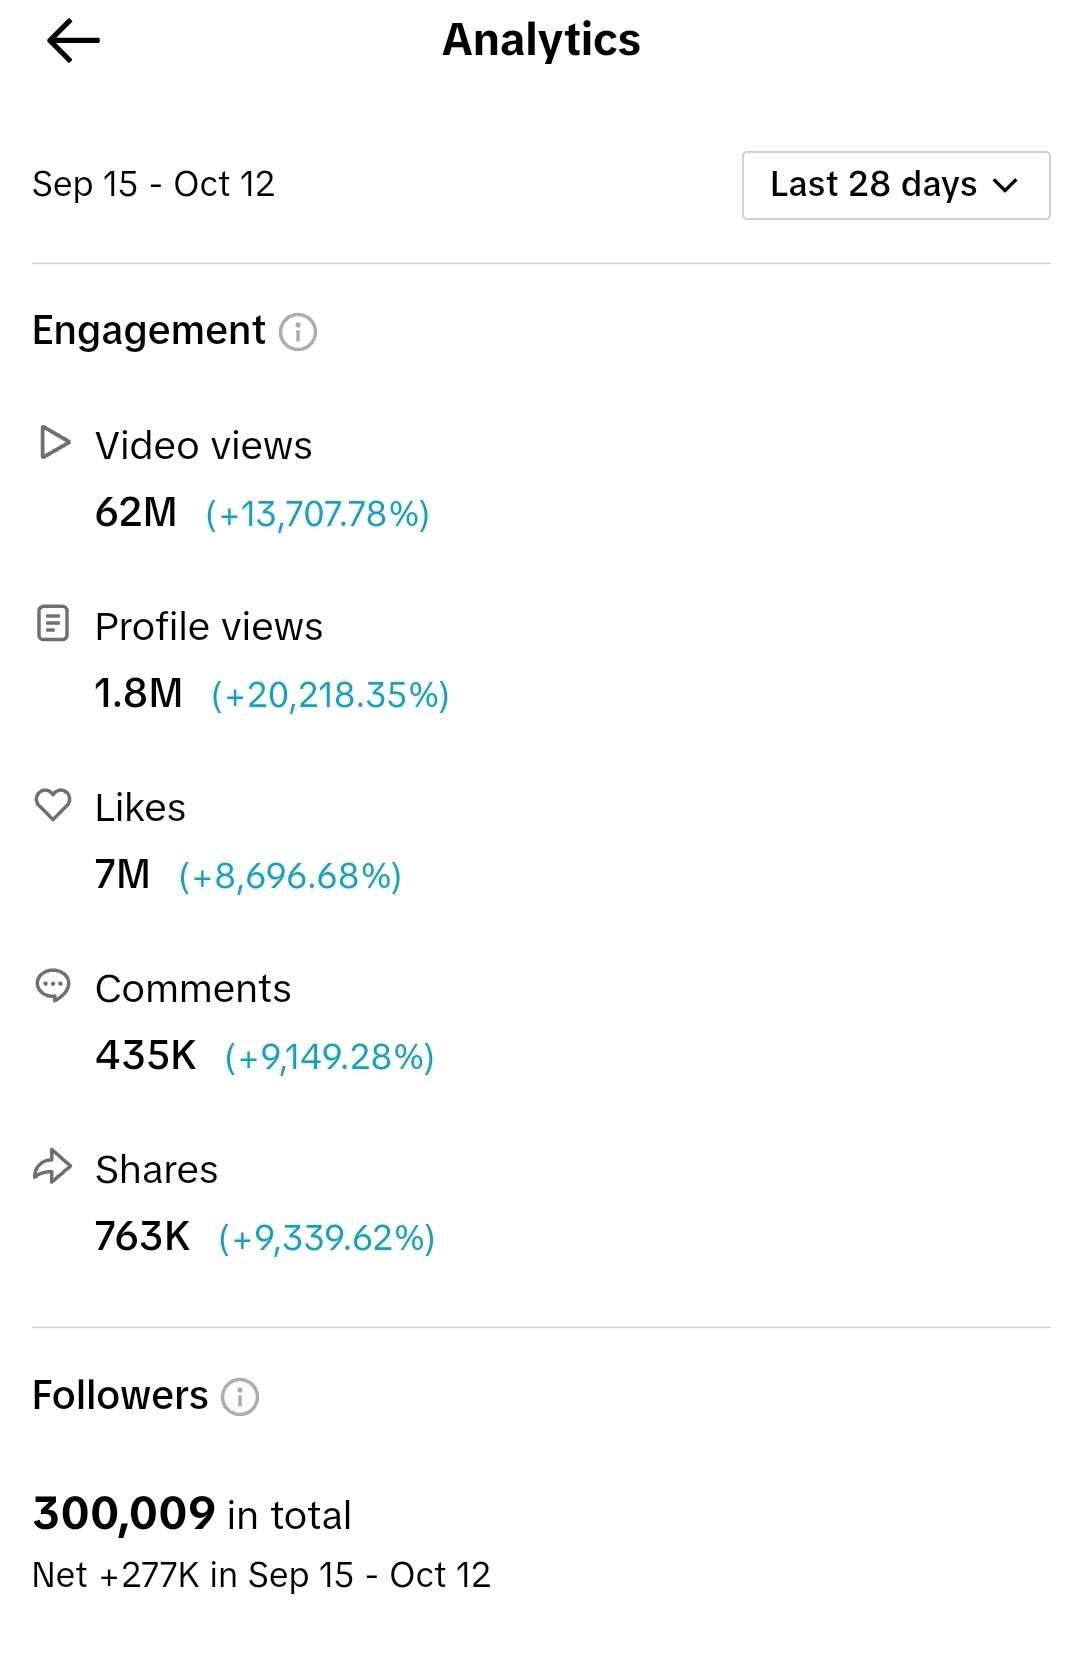Click the Comments bubble icon
This screenshot has height=1663, width=1080.
[53, 986]
